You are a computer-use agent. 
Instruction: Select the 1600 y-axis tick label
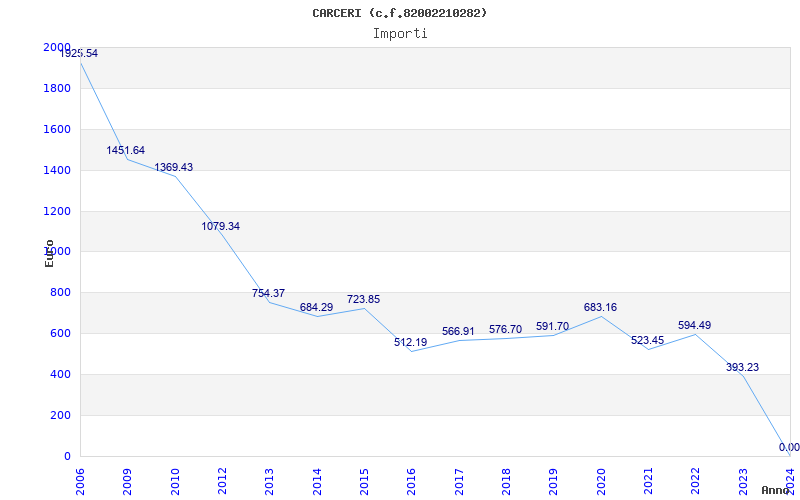tap(57, 130)
